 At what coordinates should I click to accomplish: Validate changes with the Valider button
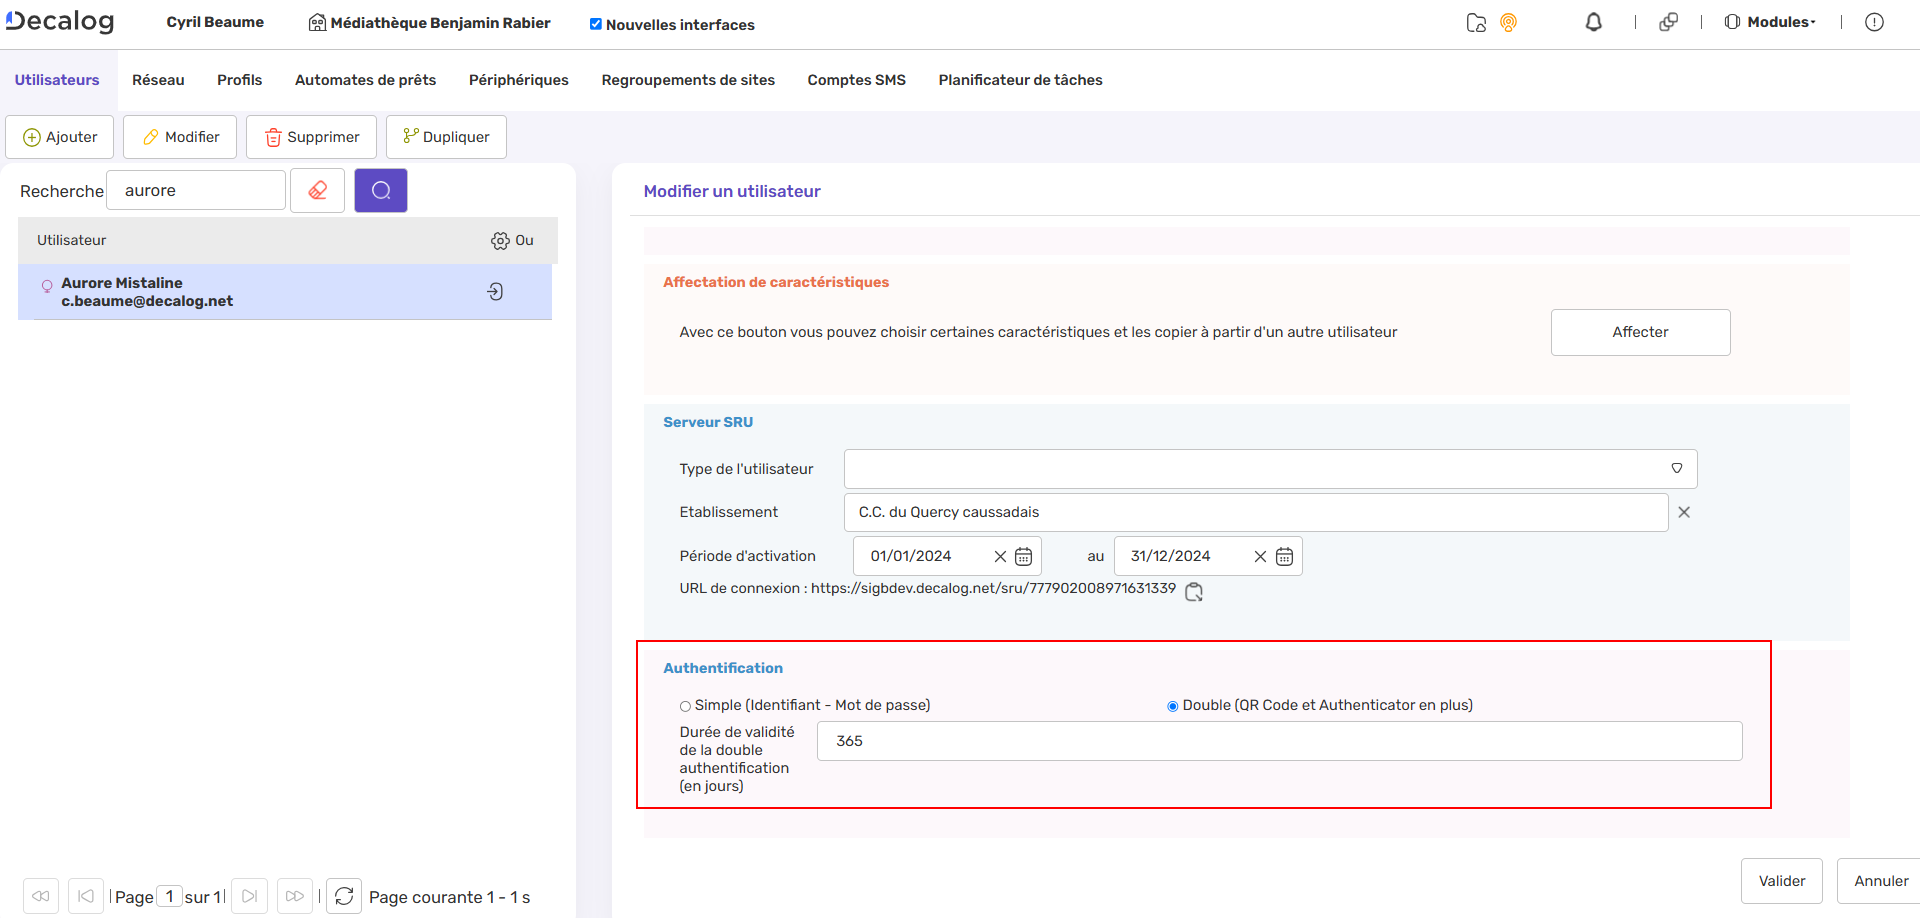1781,880
